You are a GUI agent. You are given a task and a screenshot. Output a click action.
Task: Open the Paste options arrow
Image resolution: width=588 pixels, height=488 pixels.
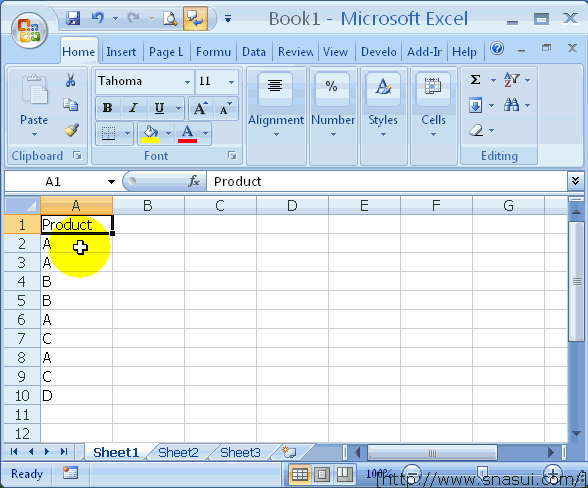coord(34,134)
